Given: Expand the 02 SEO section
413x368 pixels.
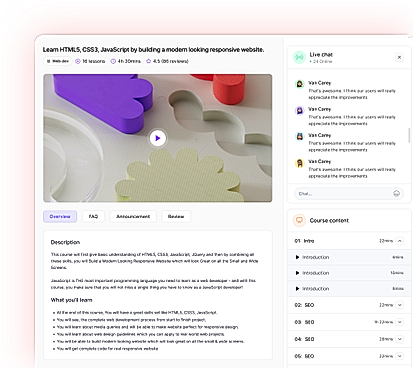Looking at the screenshot, I should 400,305.
